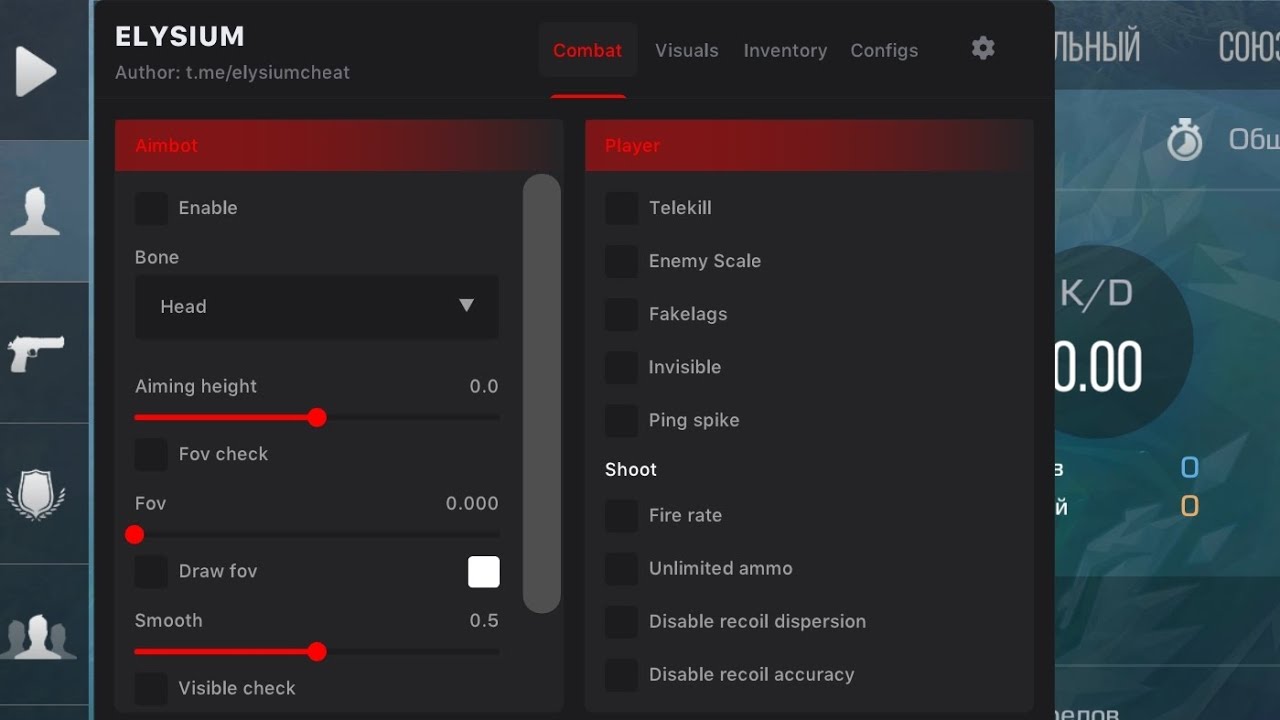Click the play arrow icon in sidebar

[36, 72]
